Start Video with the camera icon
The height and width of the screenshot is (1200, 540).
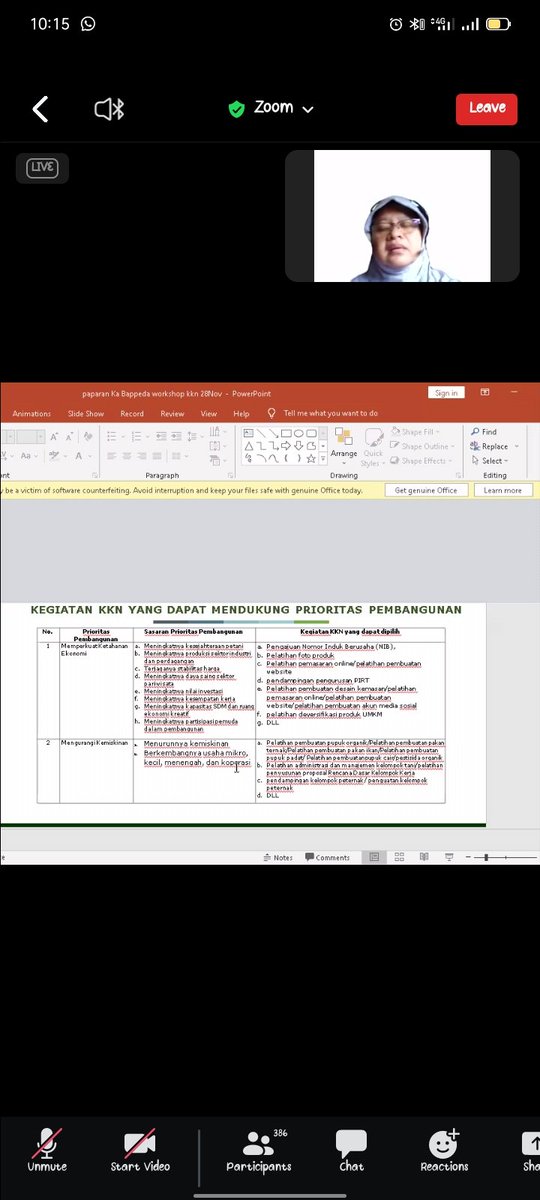pyautogui.click(x=140, y=1149)
